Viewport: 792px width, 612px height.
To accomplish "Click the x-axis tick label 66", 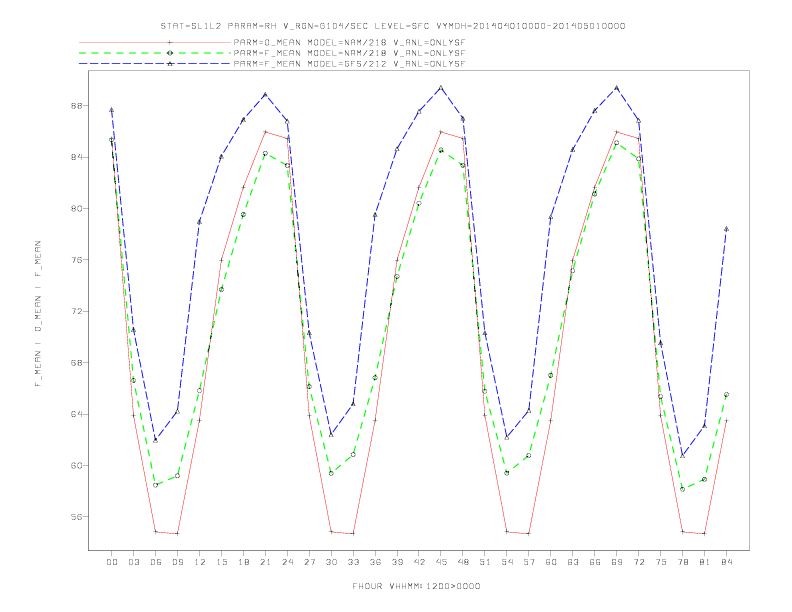I will click(595, 562).
